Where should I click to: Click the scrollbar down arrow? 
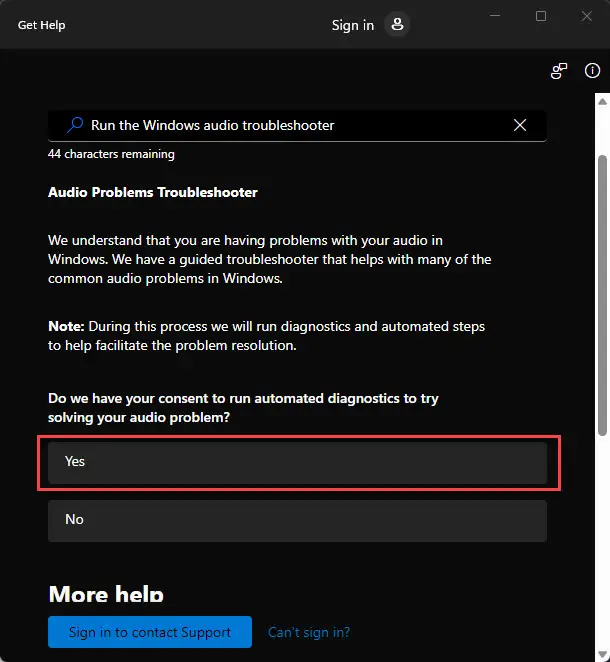603,655
